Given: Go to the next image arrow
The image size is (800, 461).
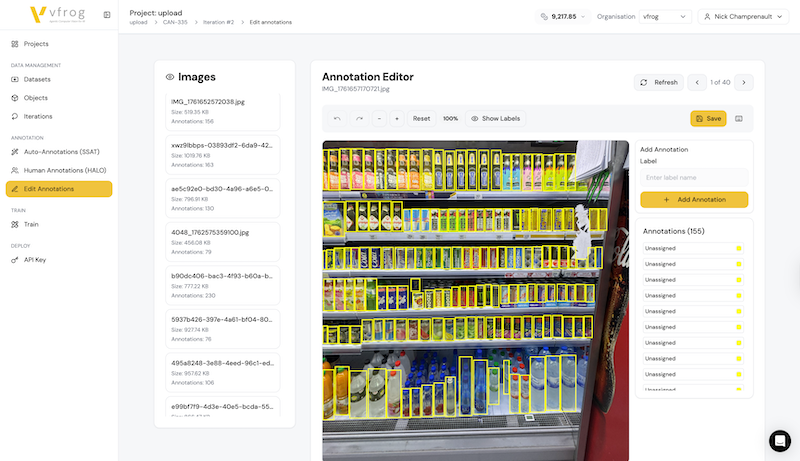Looking at the screenshot, I should (x=744, y=82).
